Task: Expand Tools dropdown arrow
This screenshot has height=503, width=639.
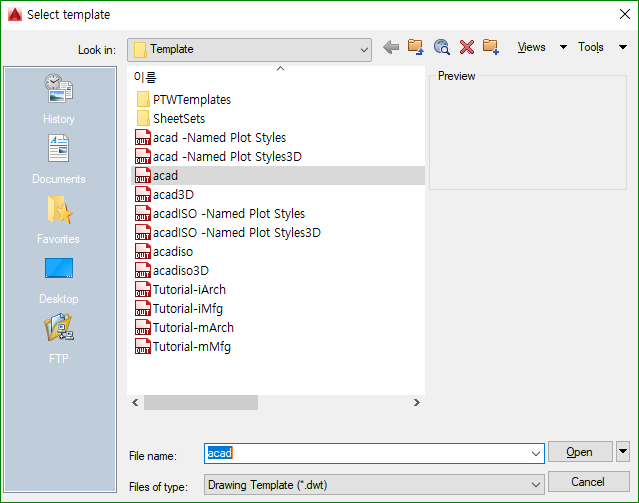Action: point(623,47)
